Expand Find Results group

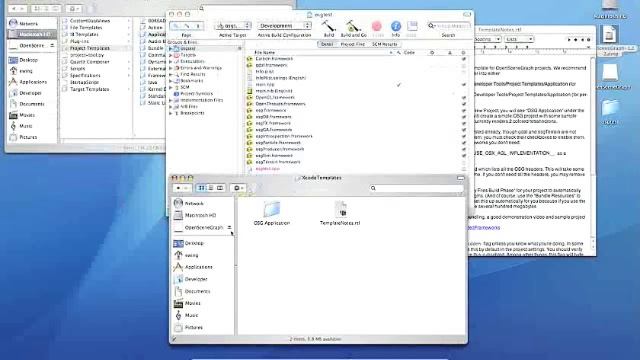point(171,74)
